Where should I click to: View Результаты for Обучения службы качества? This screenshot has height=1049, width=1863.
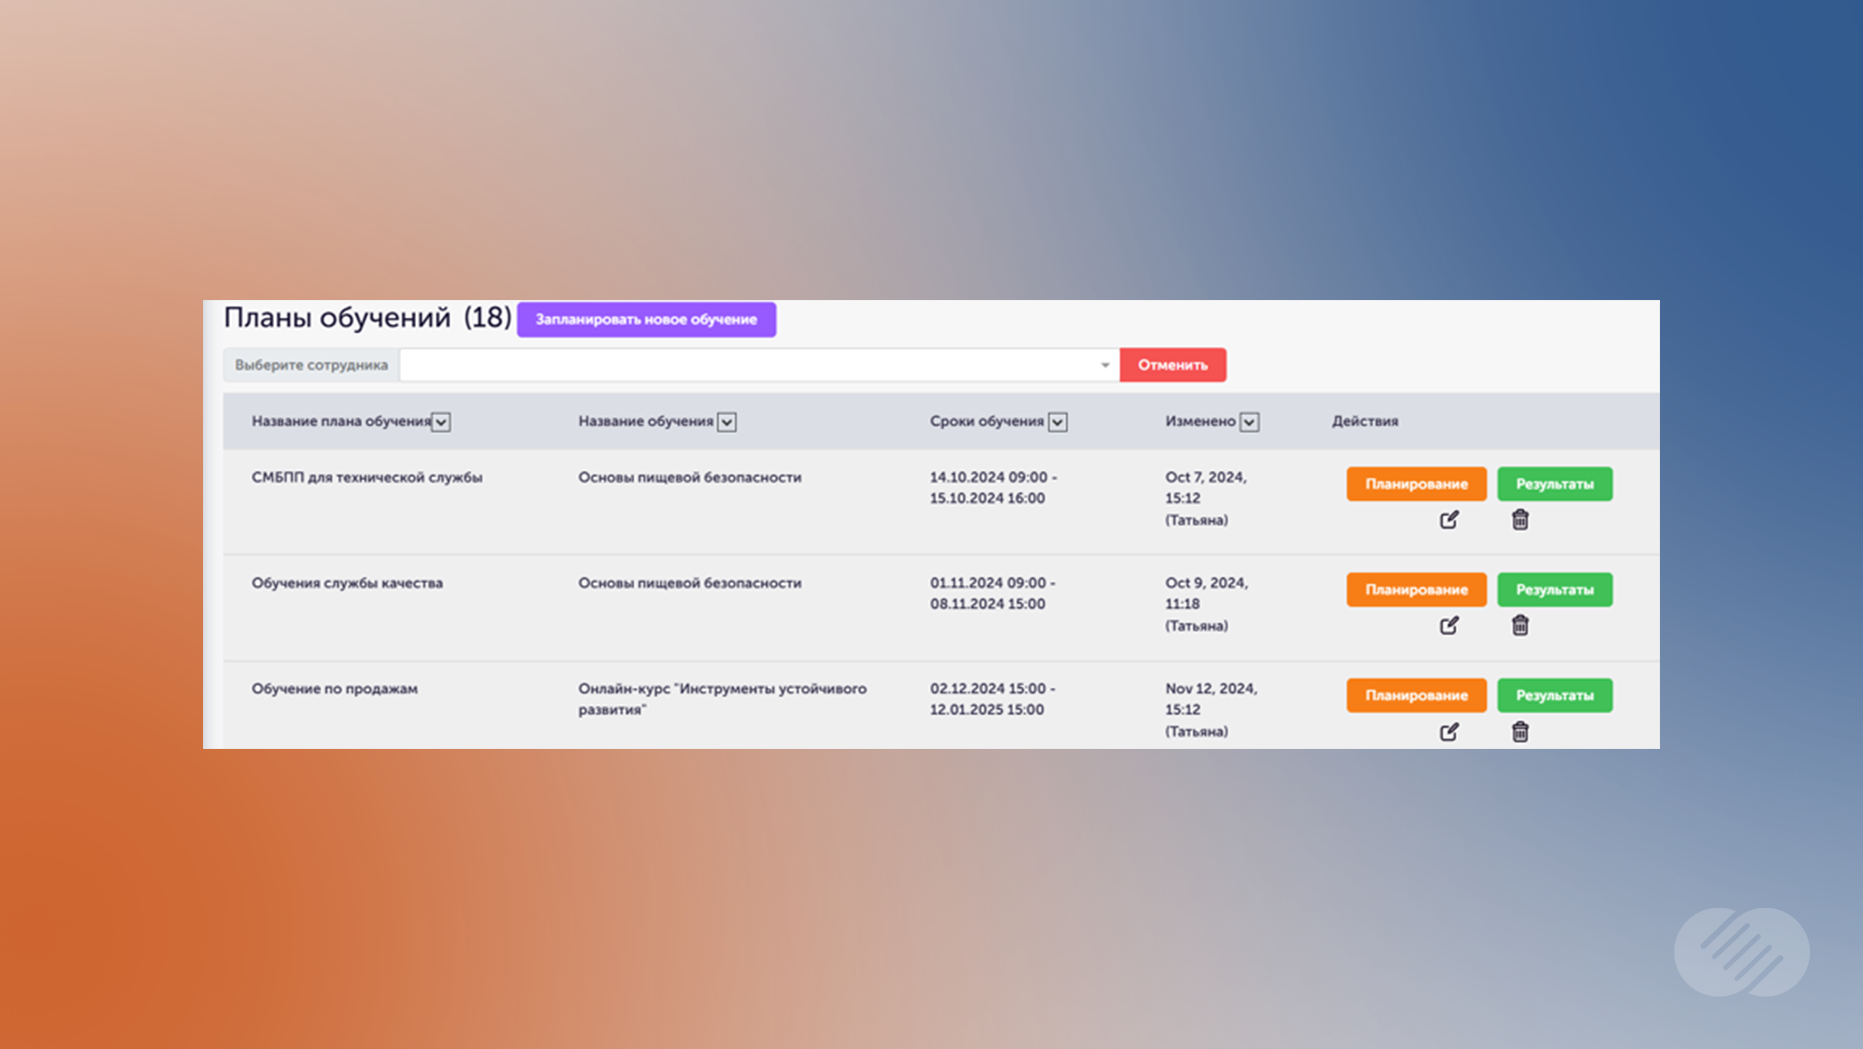(1554, 590)
